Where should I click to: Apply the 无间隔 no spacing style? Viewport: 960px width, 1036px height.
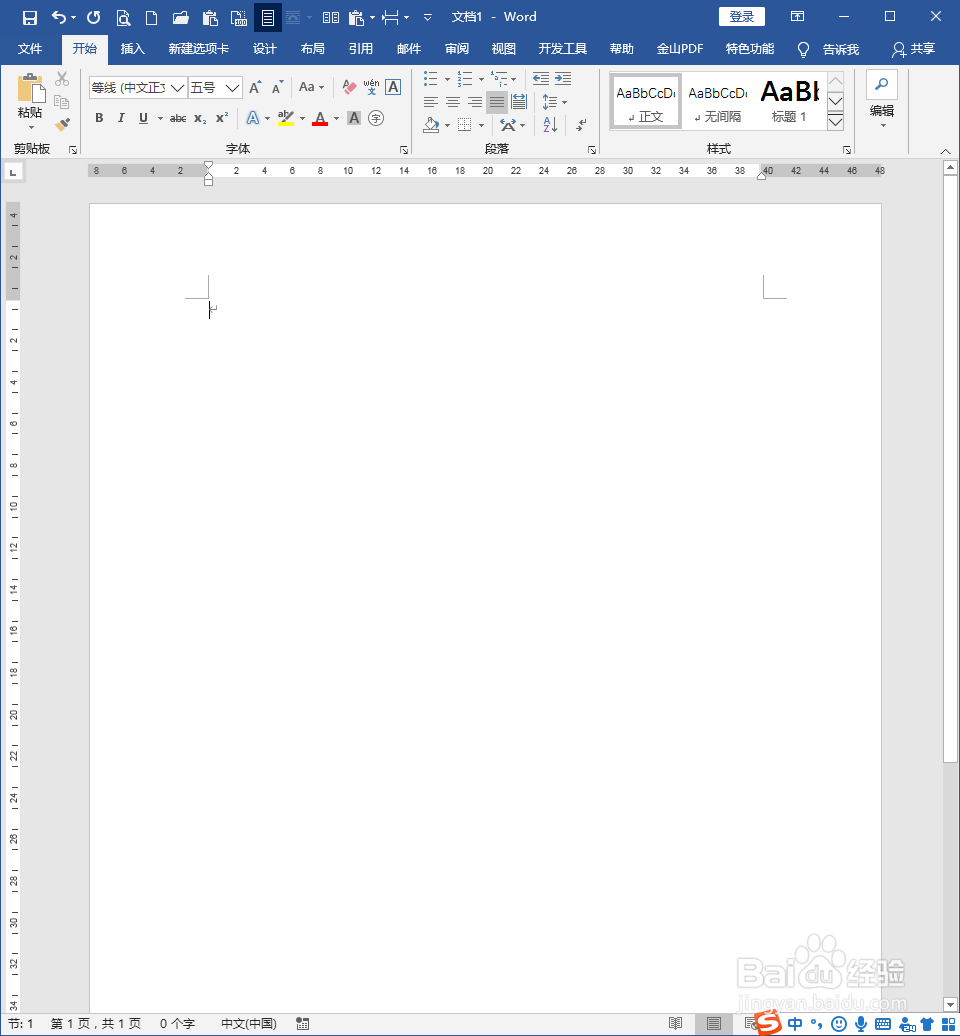(718, 101)
